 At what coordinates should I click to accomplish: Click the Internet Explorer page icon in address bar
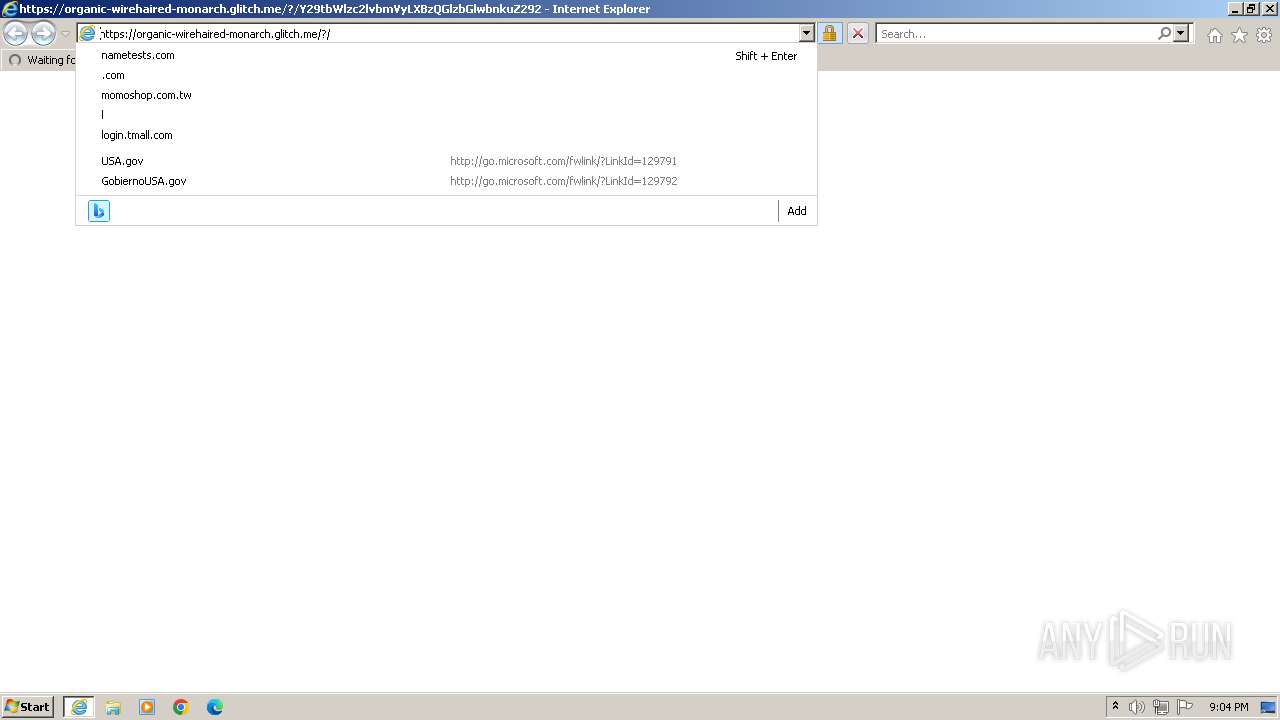tap(88, 34)
